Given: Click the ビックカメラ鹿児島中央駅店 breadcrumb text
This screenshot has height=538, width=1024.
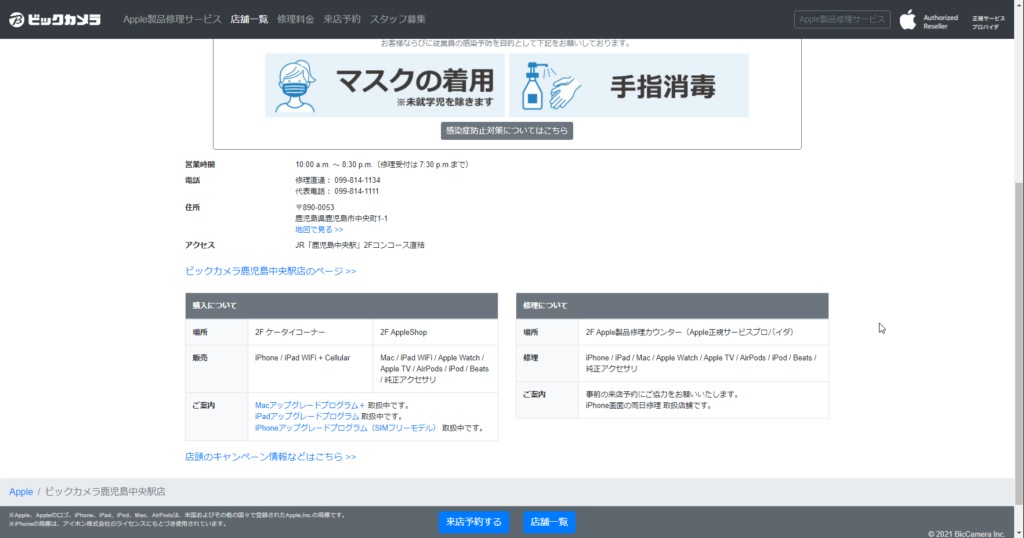Looking at the screenshot, I should pyautogui.click(x=105, y=492).
